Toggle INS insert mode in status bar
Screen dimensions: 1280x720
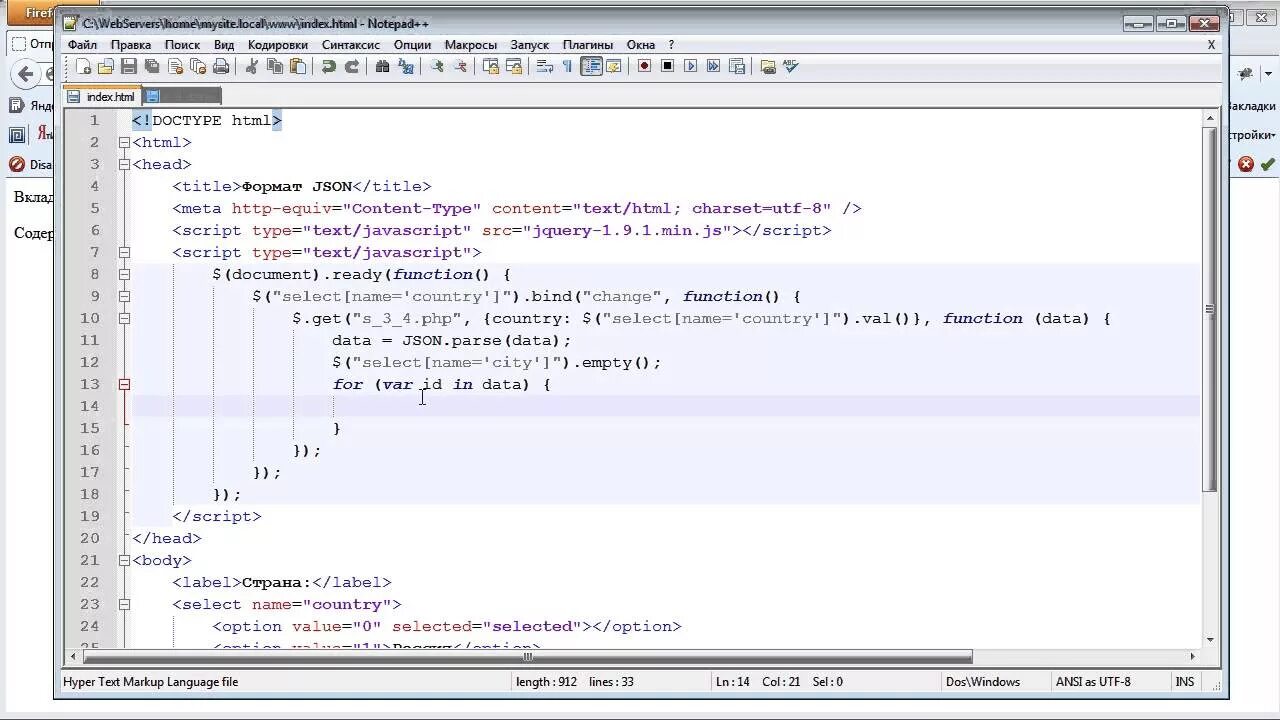click(1185, 682)
